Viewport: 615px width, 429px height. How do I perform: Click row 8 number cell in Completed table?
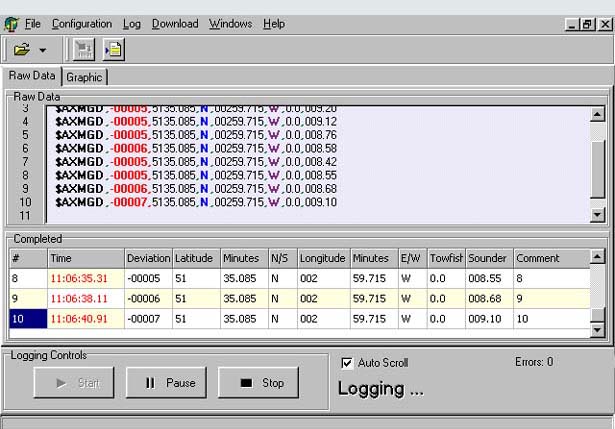(x=28, y=278)
